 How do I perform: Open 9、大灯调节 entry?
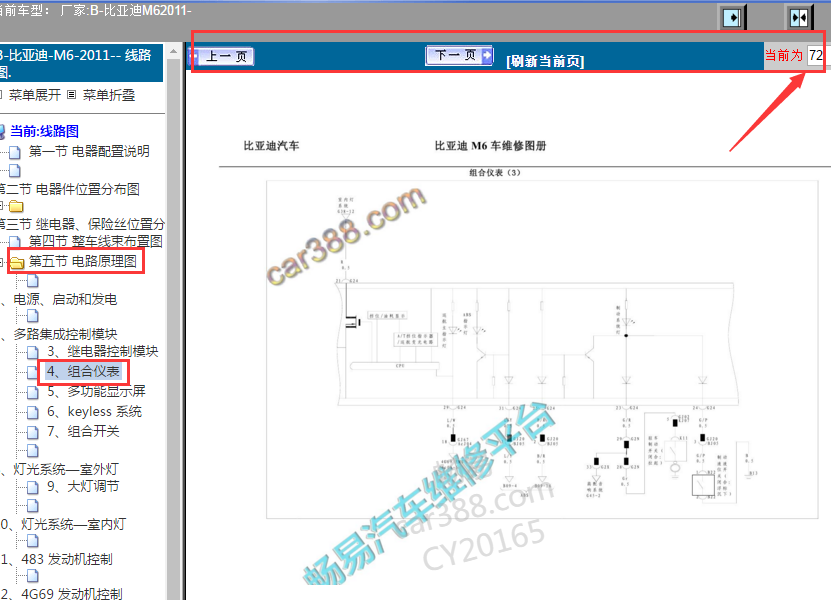click(x=83, y=486)
